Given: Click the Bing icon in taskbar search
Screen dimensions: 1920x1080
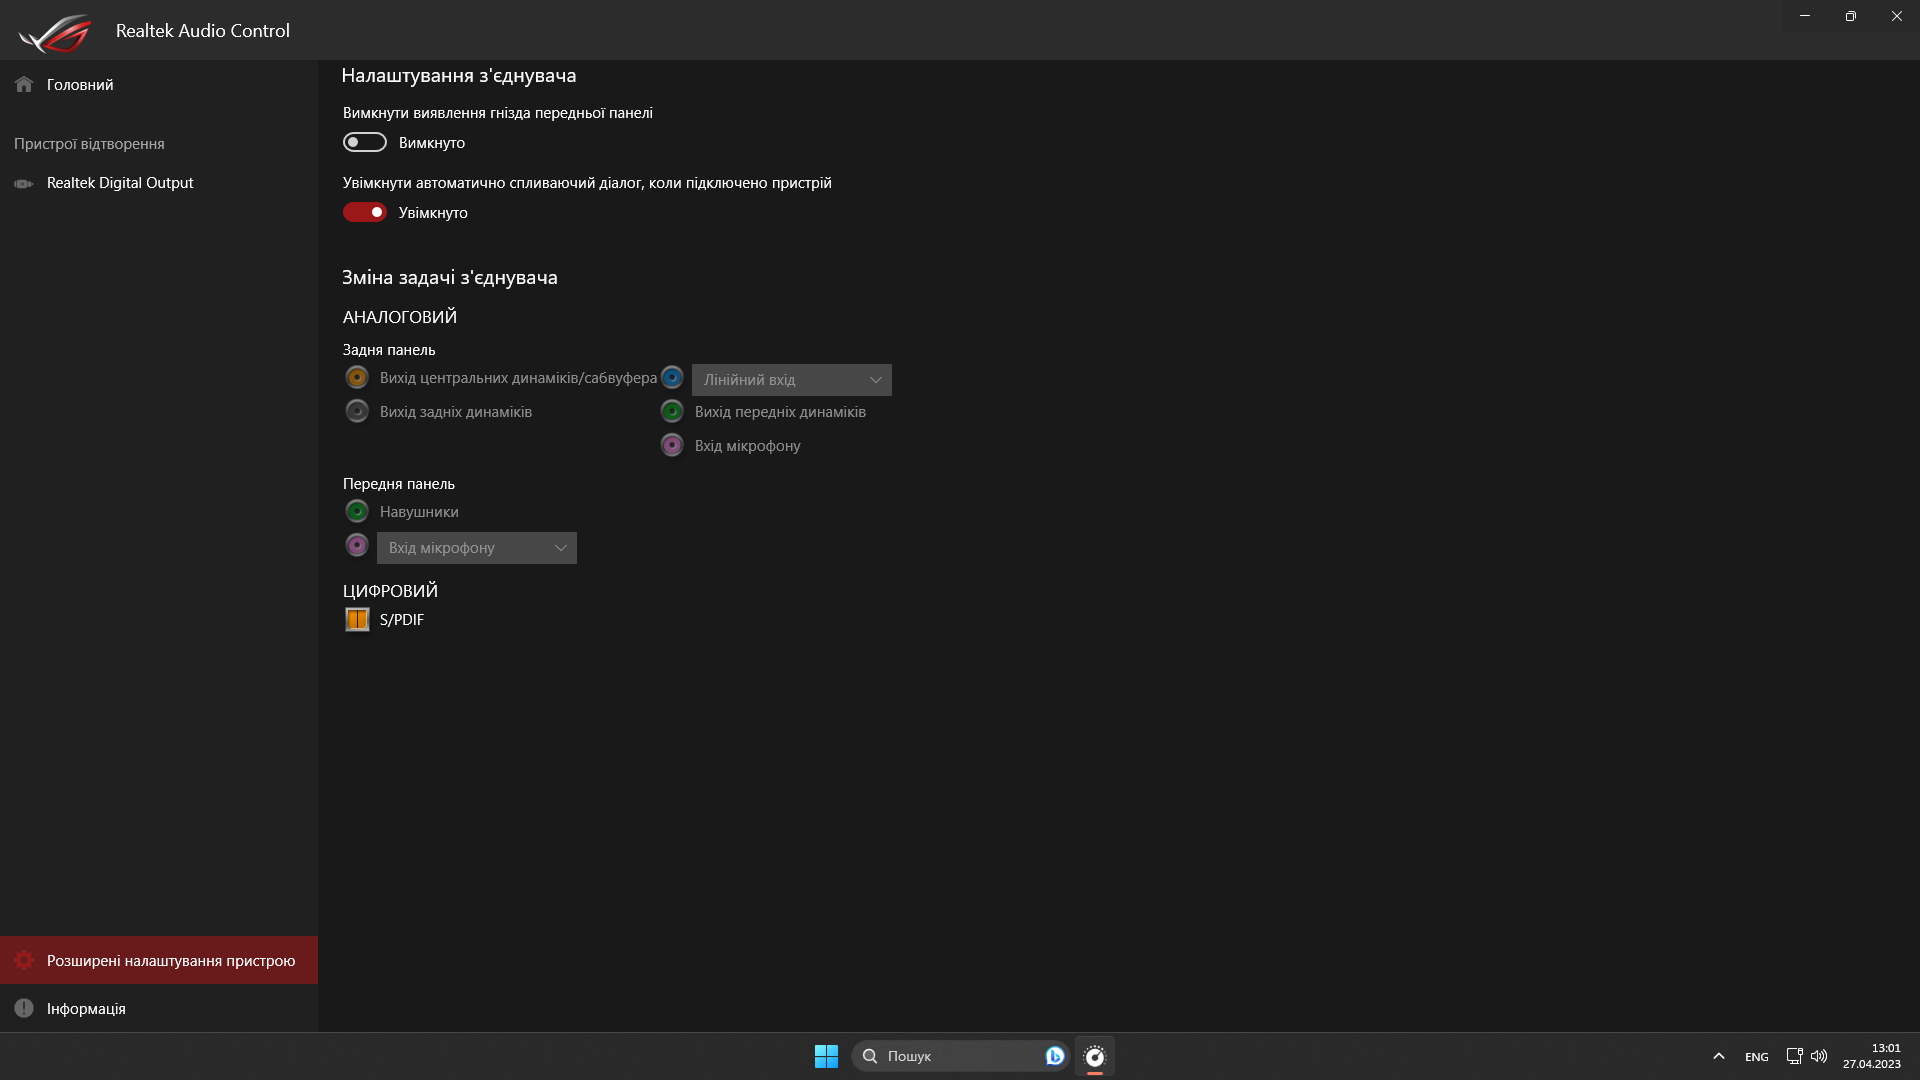Looking at the screenshot, I should [1054, 1056].
